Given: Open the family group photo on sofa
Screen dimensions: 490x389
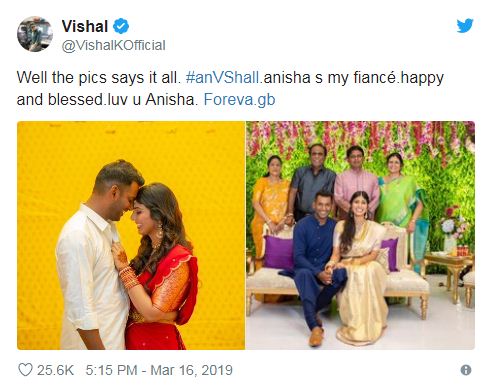Looking at the screenshot, I should pyautogui.click(x=360, y=235).
